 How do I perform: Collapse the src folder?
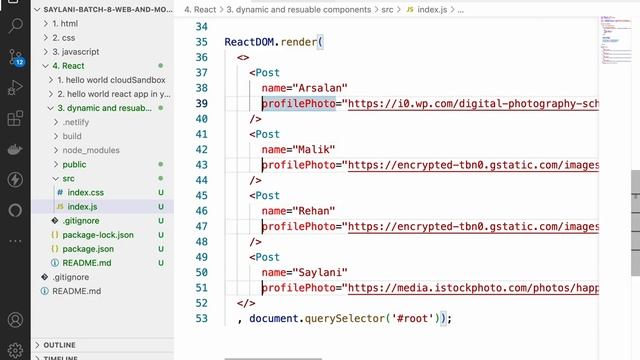pyautogui.click(x=102, y=178)
